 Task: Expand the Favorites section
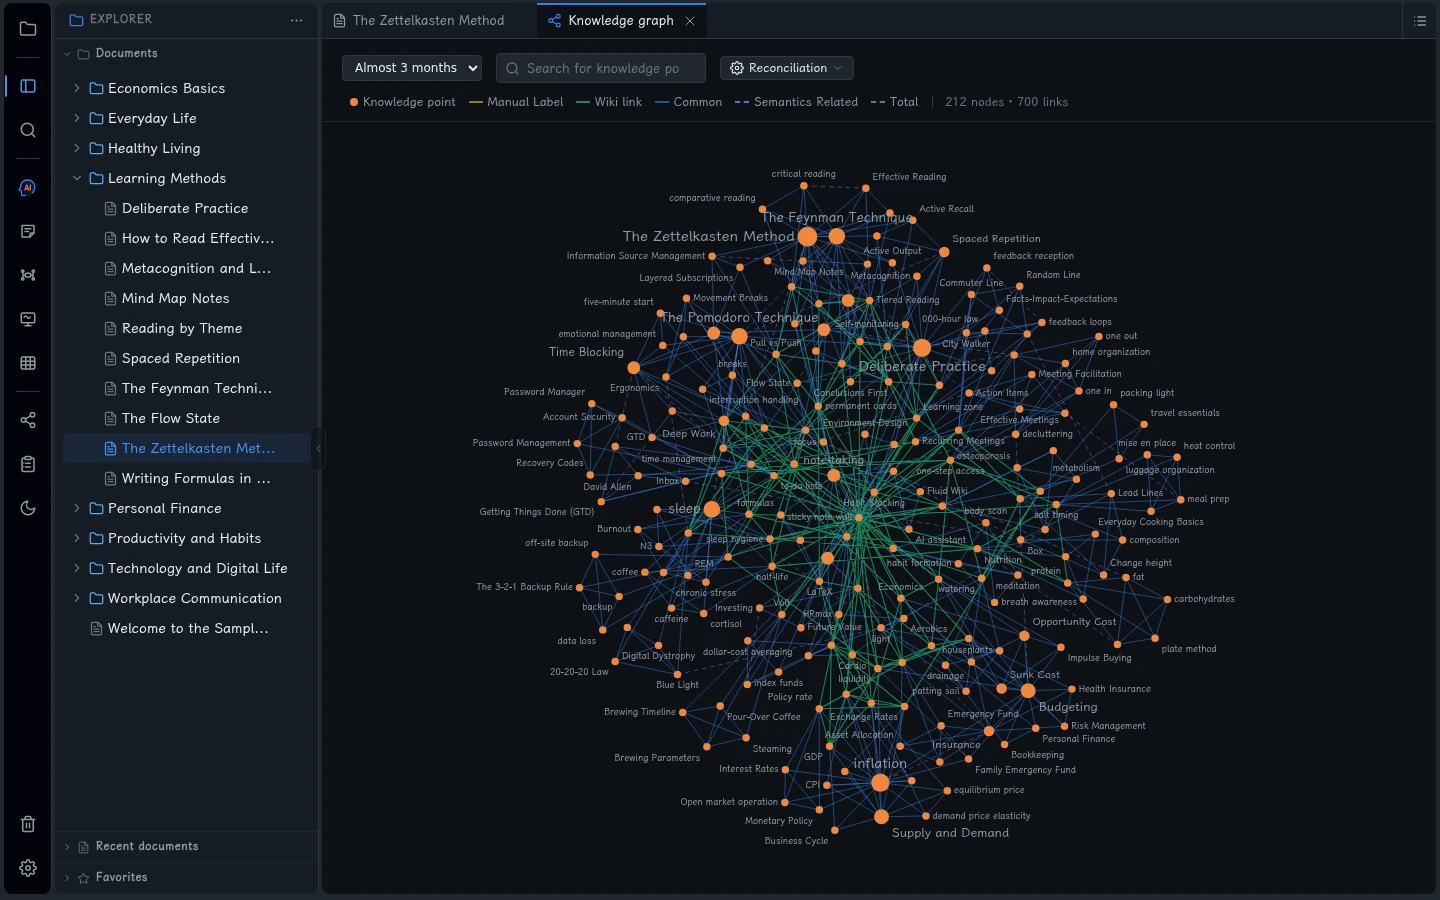point(67,878)
